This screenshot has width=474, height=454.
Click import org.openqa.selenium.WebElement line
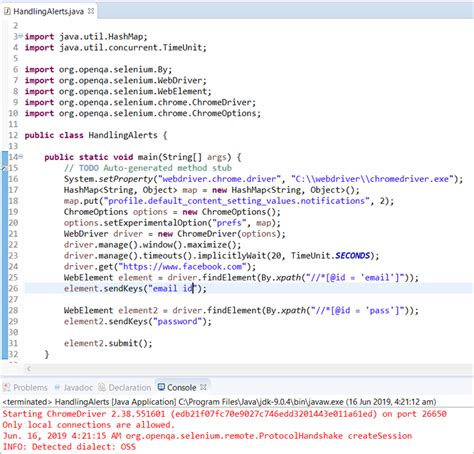118,91
